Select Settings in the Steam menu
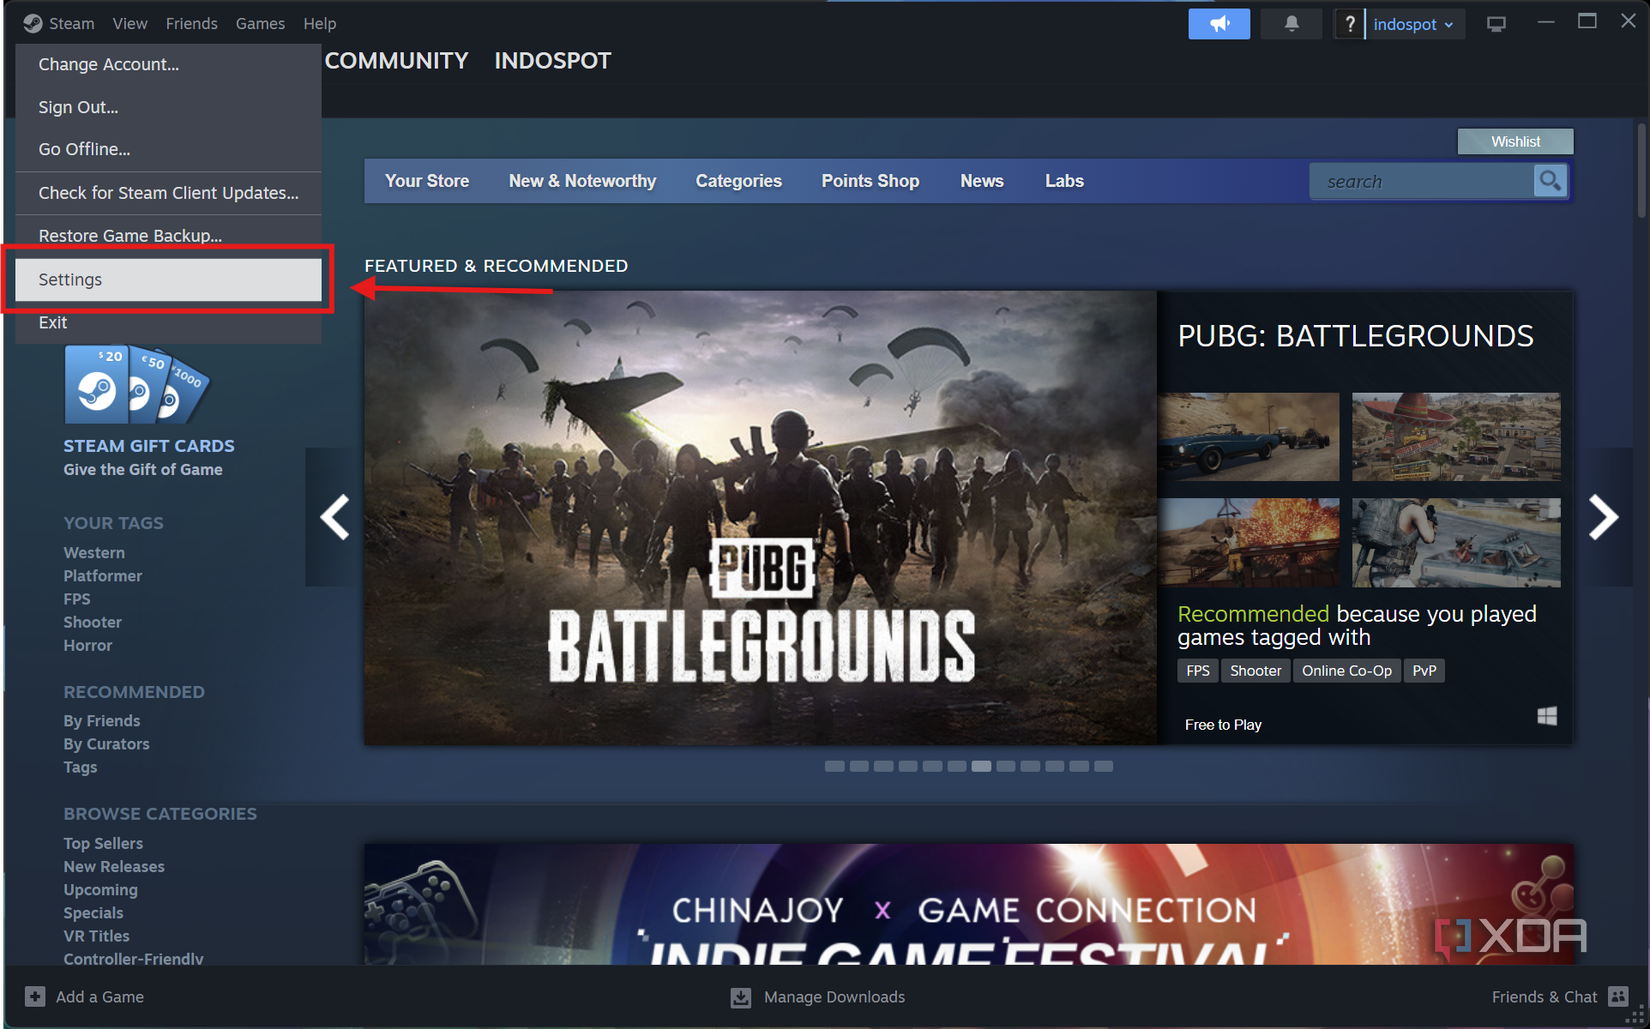 point(168,280)
